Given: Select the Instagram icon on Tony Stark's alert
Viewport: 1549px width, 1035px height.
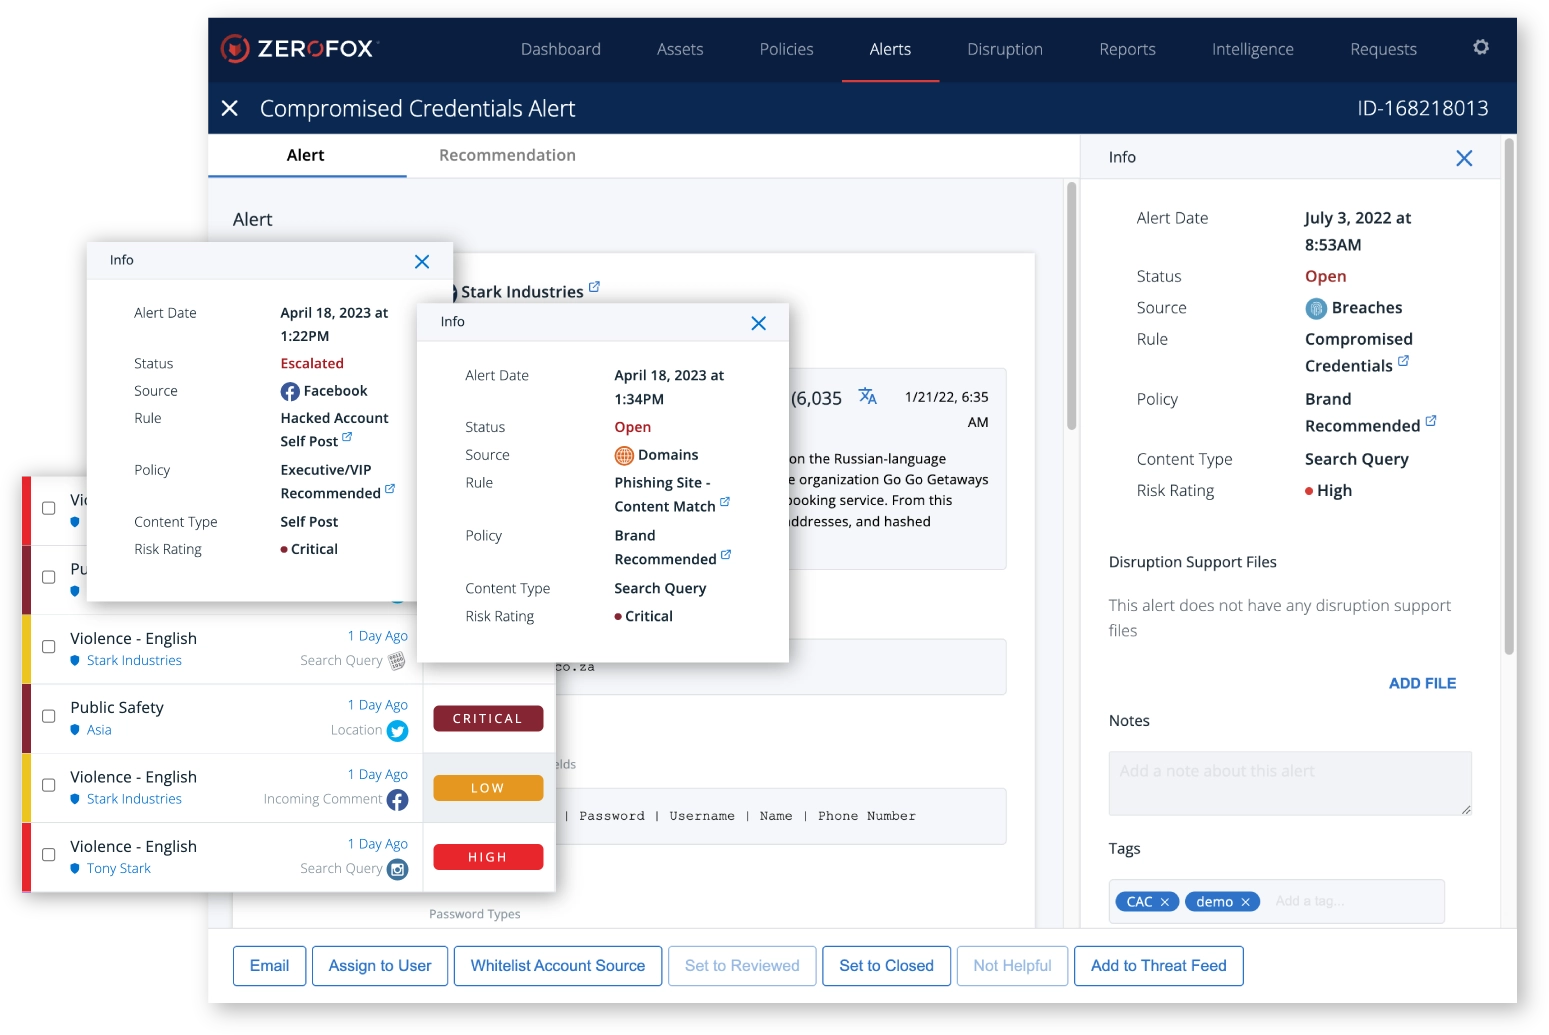Looking at the screenshot, I should tap(397, 870).
